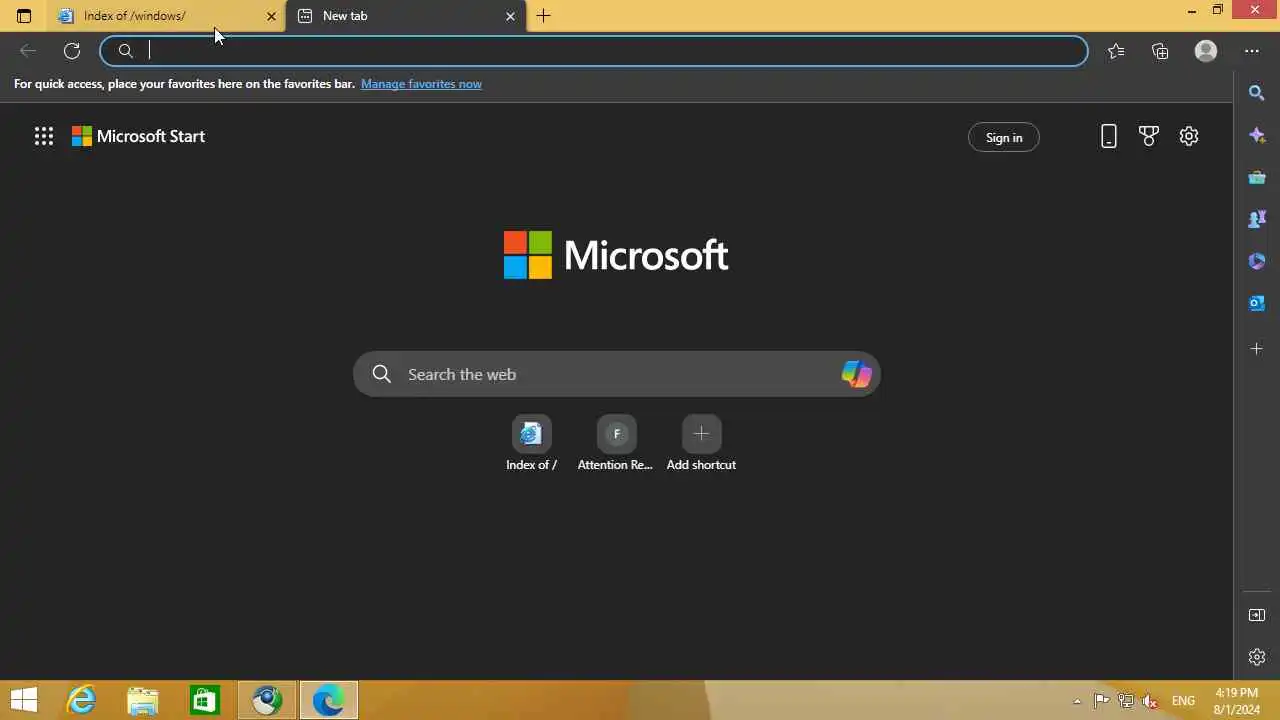The height and width of the screenshot is (720, 1280).
Task: Open sidebar Games chess icon
Action: [1257, 219]
